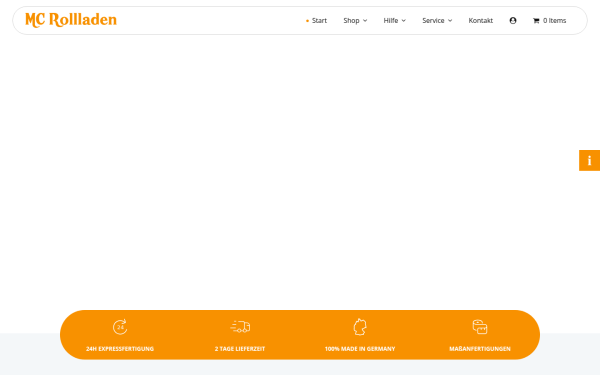Open the Hilfe menu

[x=391, y=21]
